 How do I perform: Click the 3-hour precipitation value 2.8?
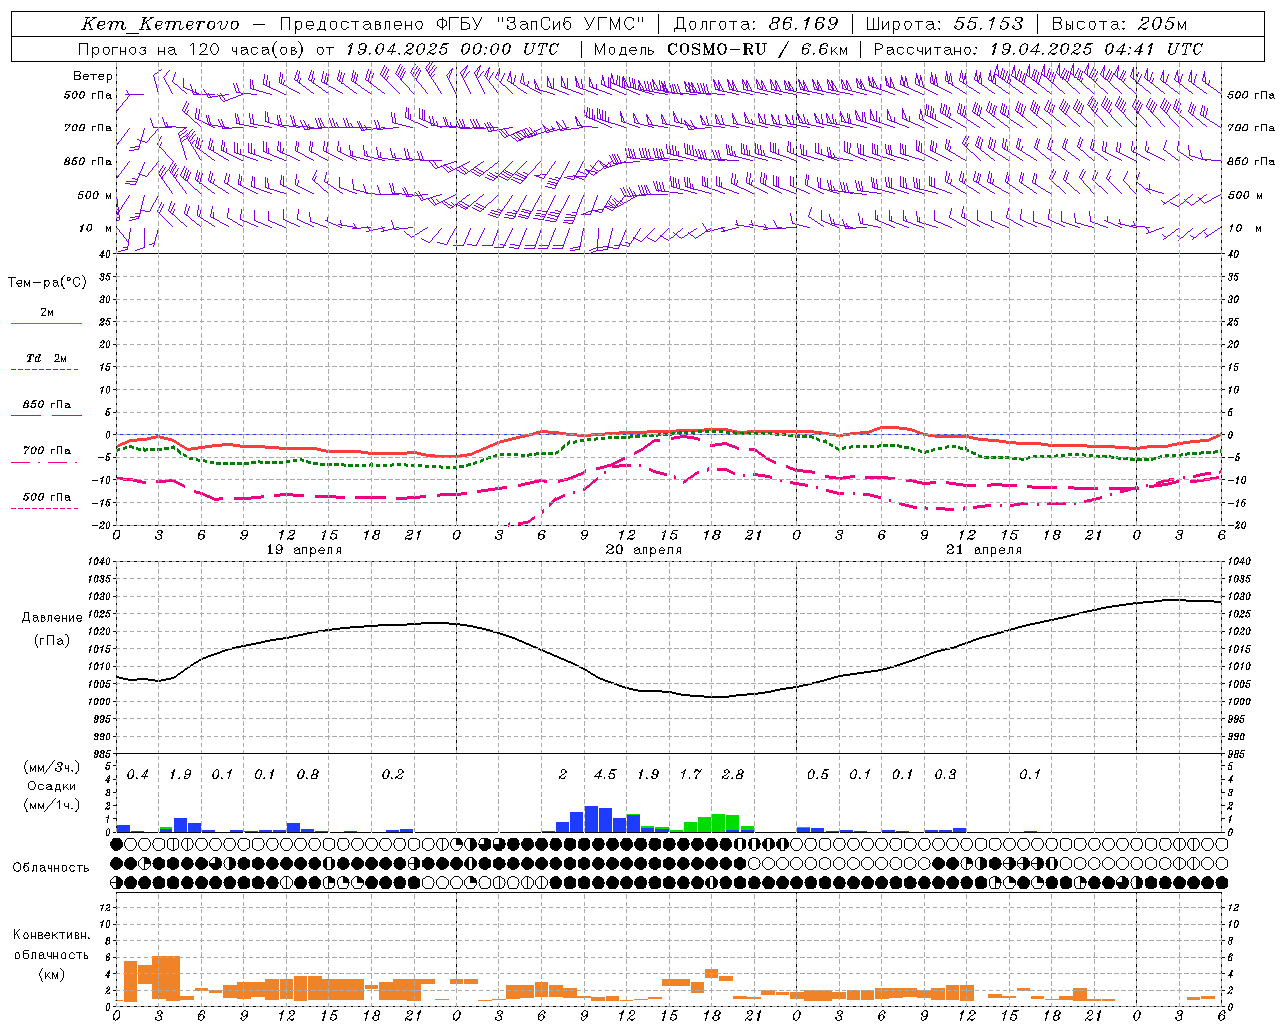point(733,775)
